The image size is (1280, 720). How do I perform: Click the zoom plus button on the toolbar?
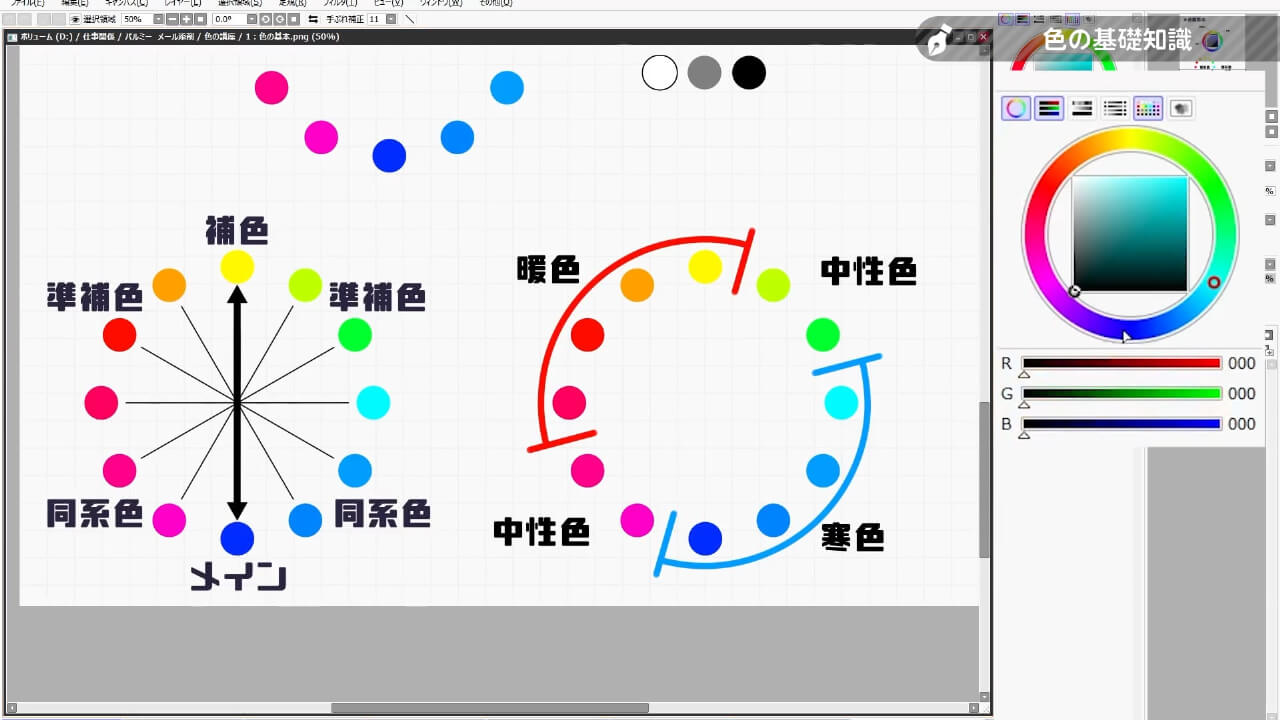[187, 18]
